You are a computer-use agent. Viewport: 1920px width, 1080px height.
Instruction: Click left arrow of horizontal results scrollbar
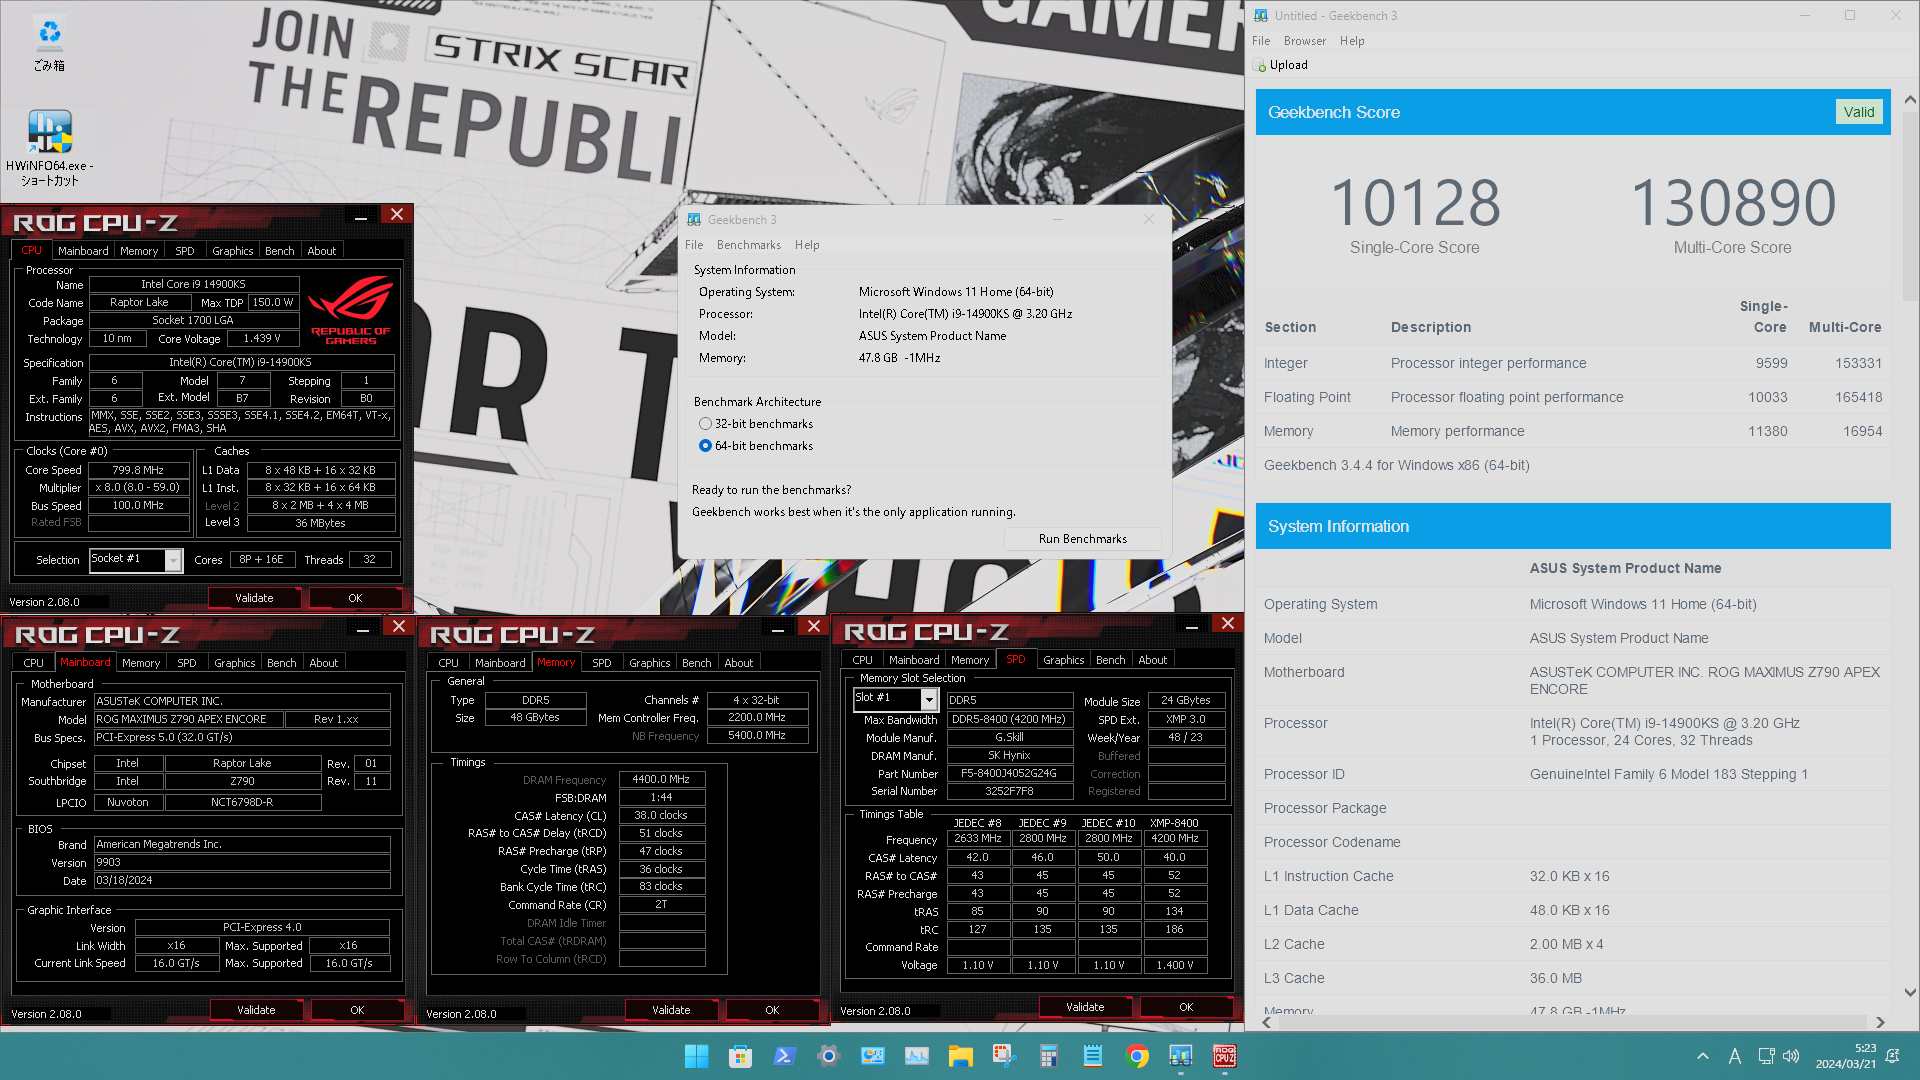[x=1267, y=1022]
